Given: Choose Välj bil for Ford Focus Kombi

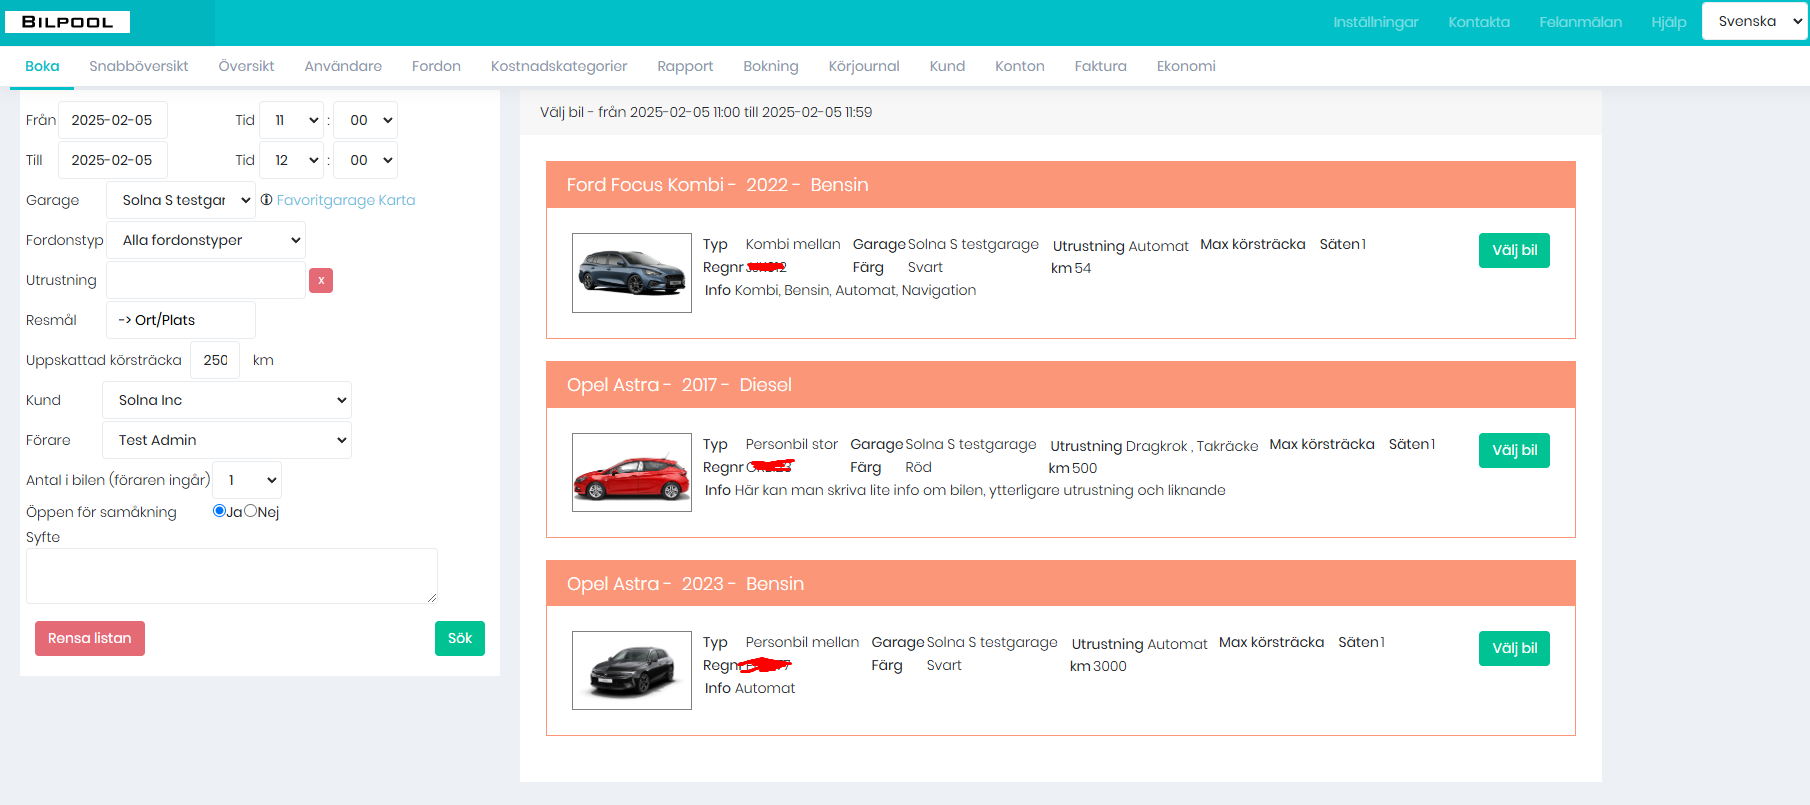Looking at the screenshot, I should pyautogui.click(x=1514, y=250).
